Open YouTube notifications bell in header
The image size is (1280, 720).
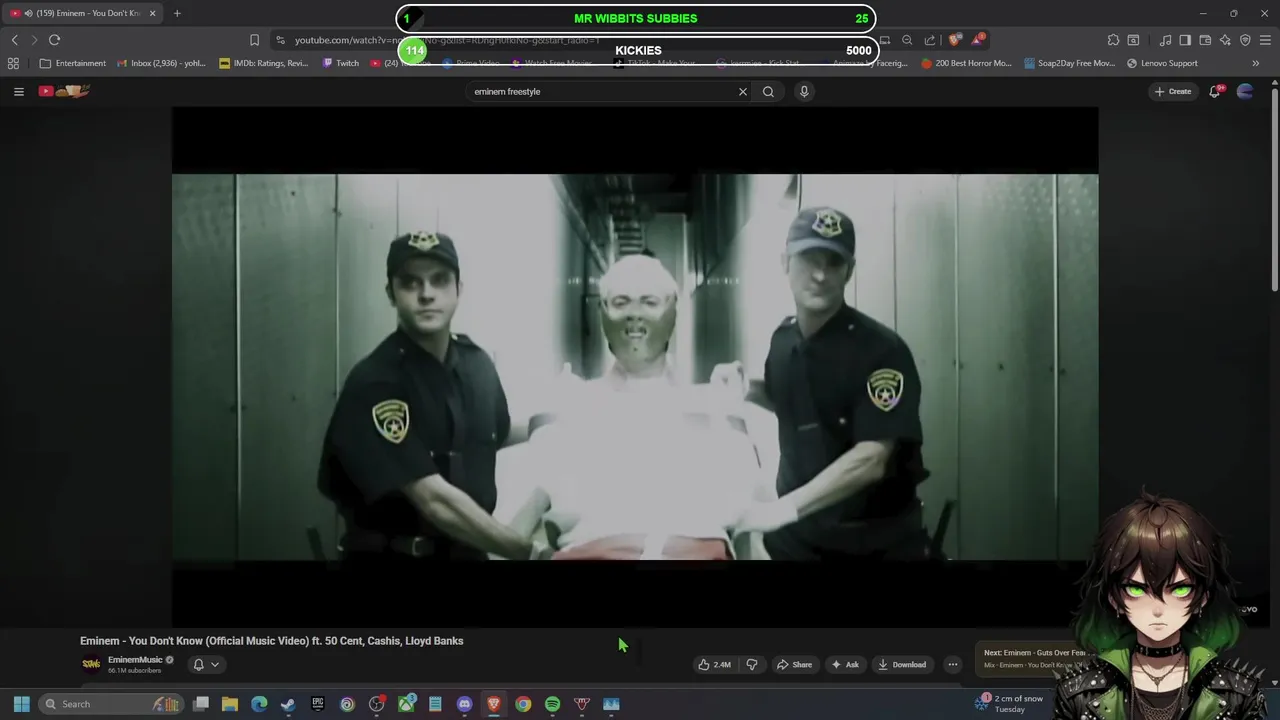click(1215, 91)
